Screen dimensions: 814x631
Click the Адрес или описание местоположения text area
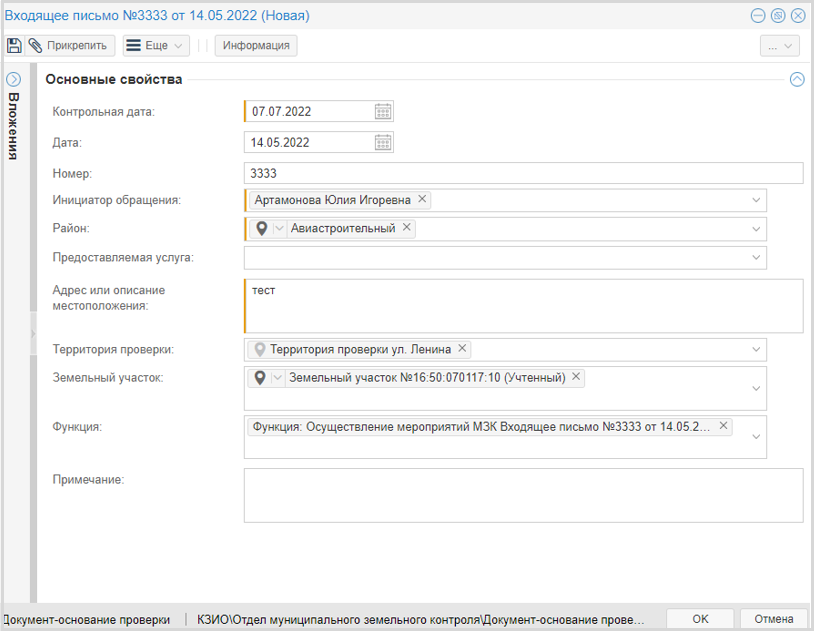(x=523, y=306)
